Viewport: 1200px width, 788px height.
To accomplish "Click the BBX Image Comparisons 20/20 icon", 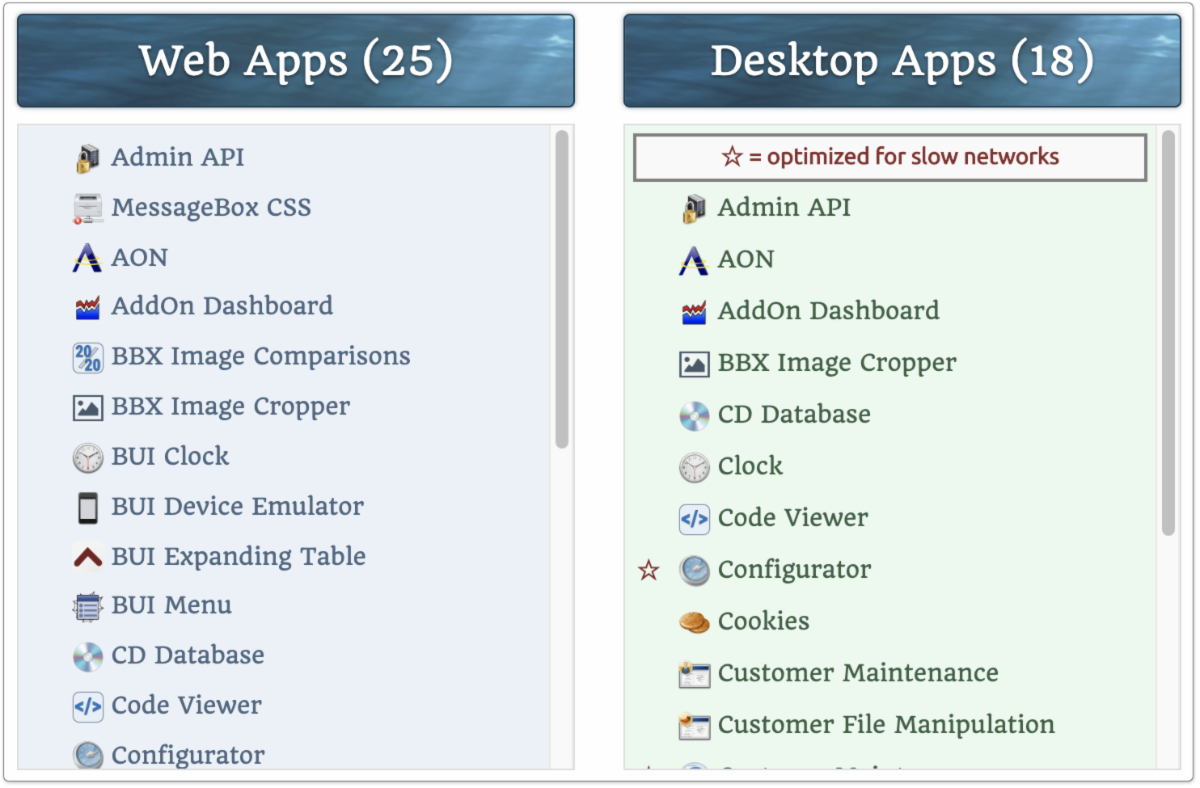I will 88,357.
